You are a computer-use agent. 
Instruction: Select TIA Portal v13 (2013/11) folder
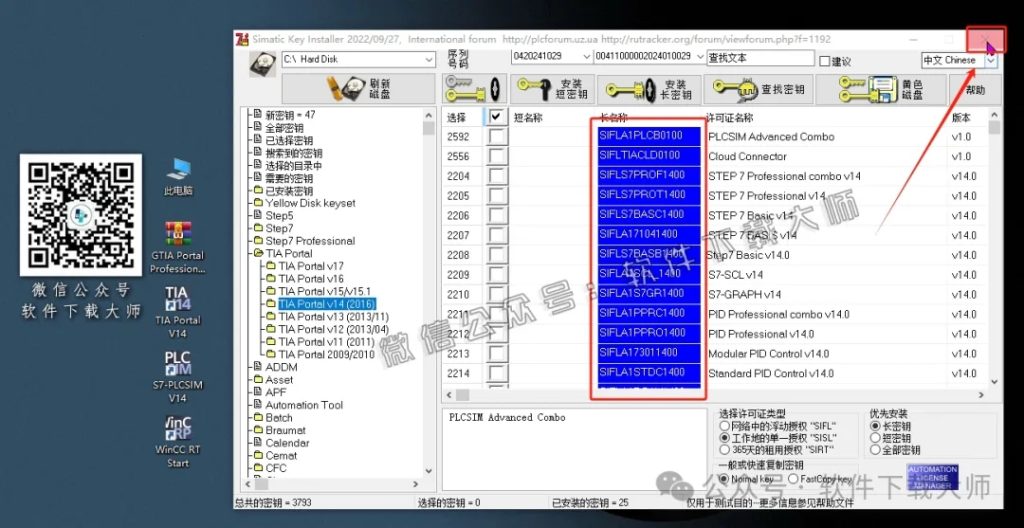click(x=333, y=316)
